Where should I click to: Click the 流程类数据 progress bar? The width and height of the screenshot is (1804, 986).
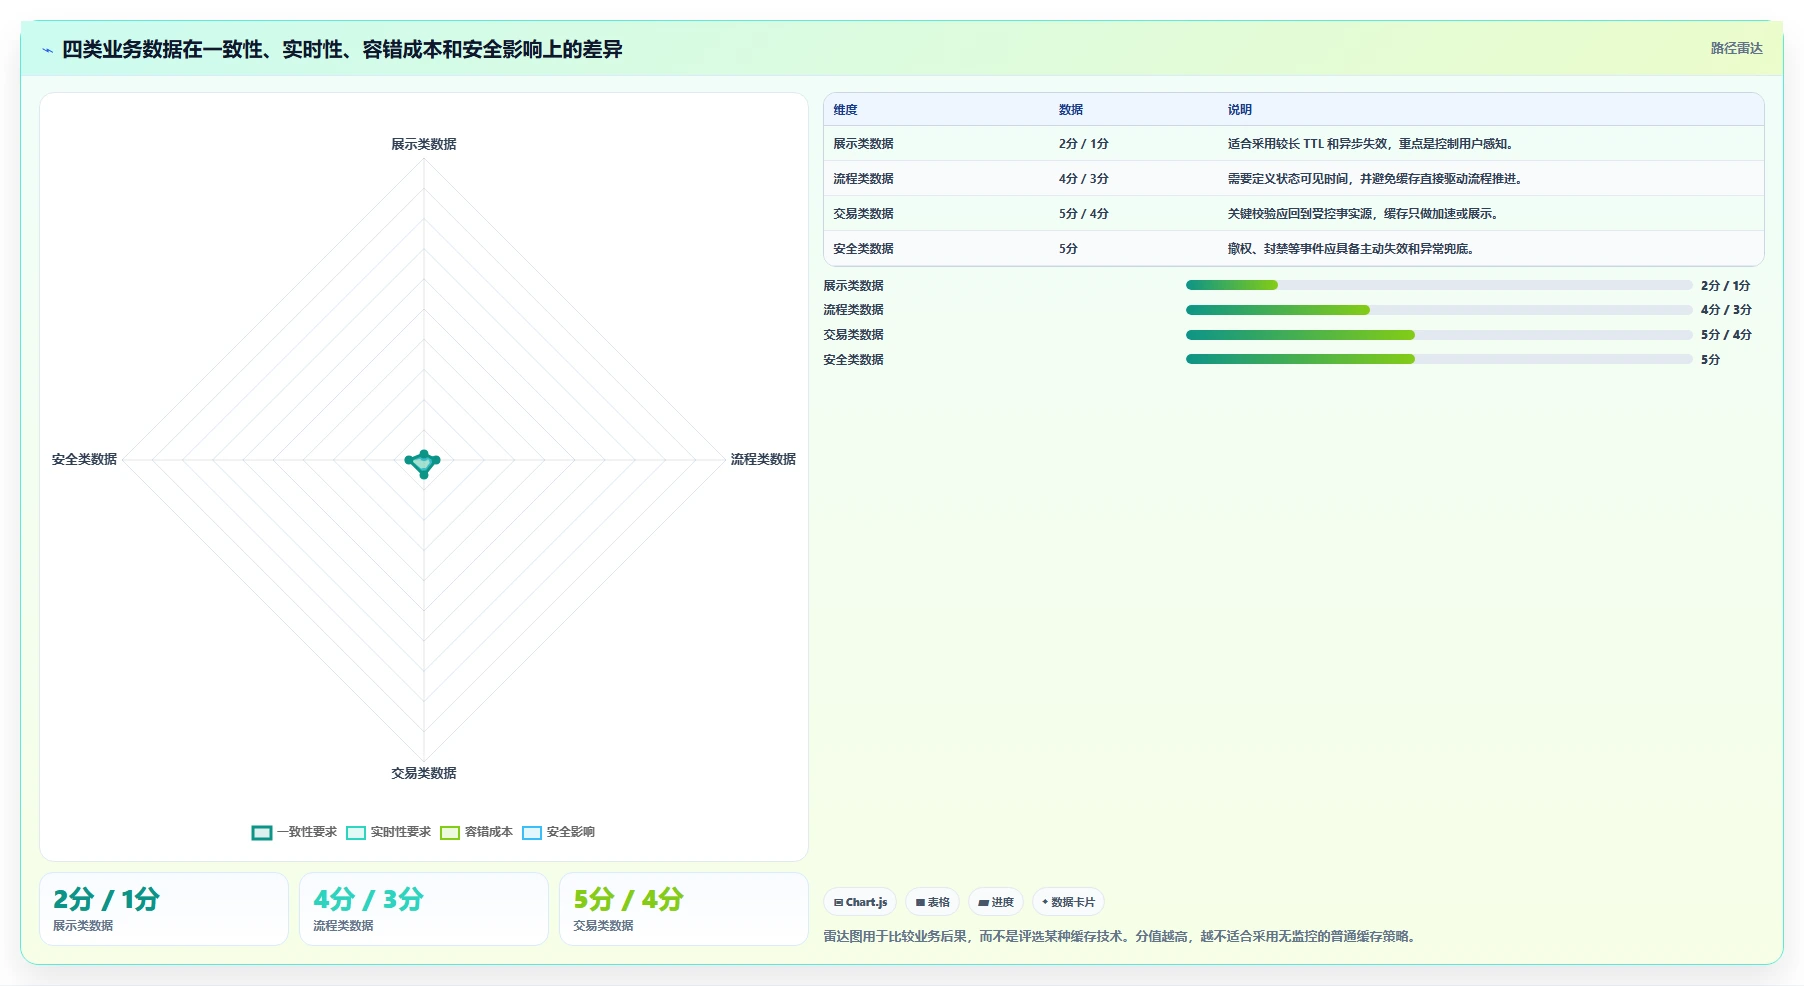tap(1439, 310)
